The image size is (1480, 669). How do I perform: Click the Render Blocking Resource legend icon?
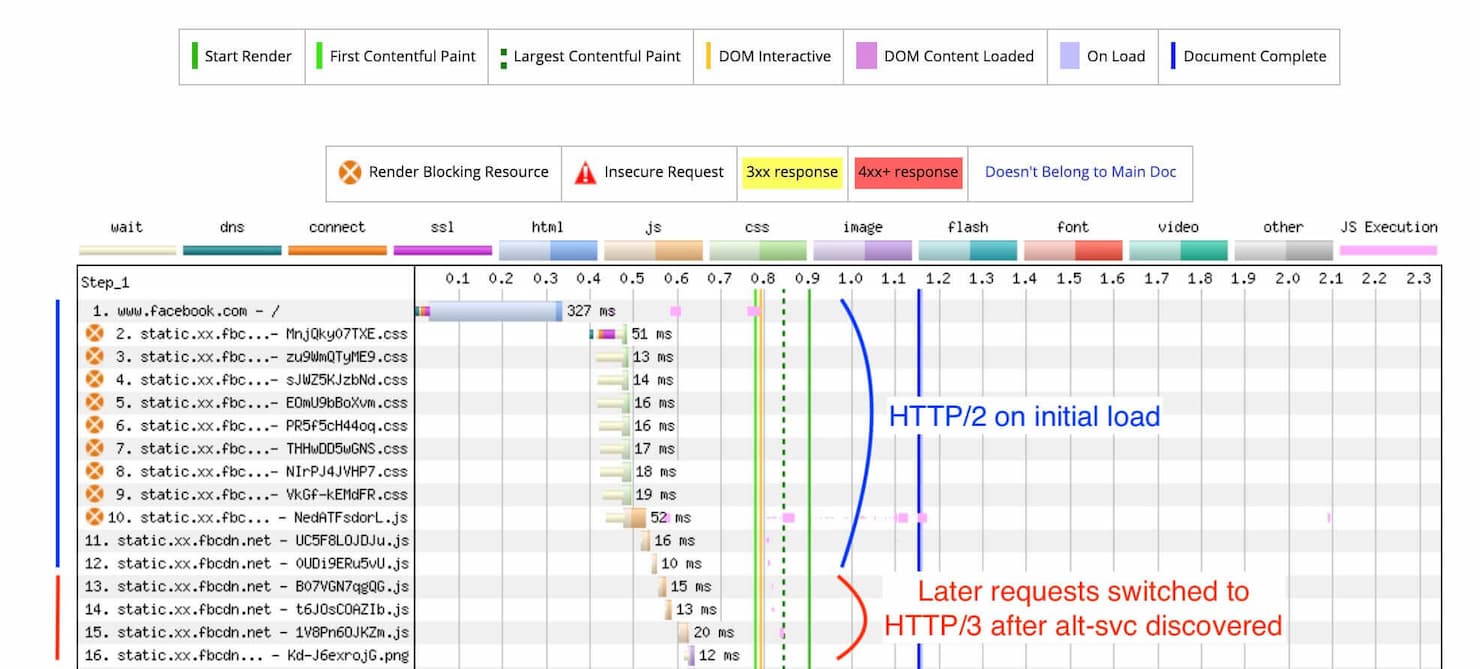coord(349,173)
